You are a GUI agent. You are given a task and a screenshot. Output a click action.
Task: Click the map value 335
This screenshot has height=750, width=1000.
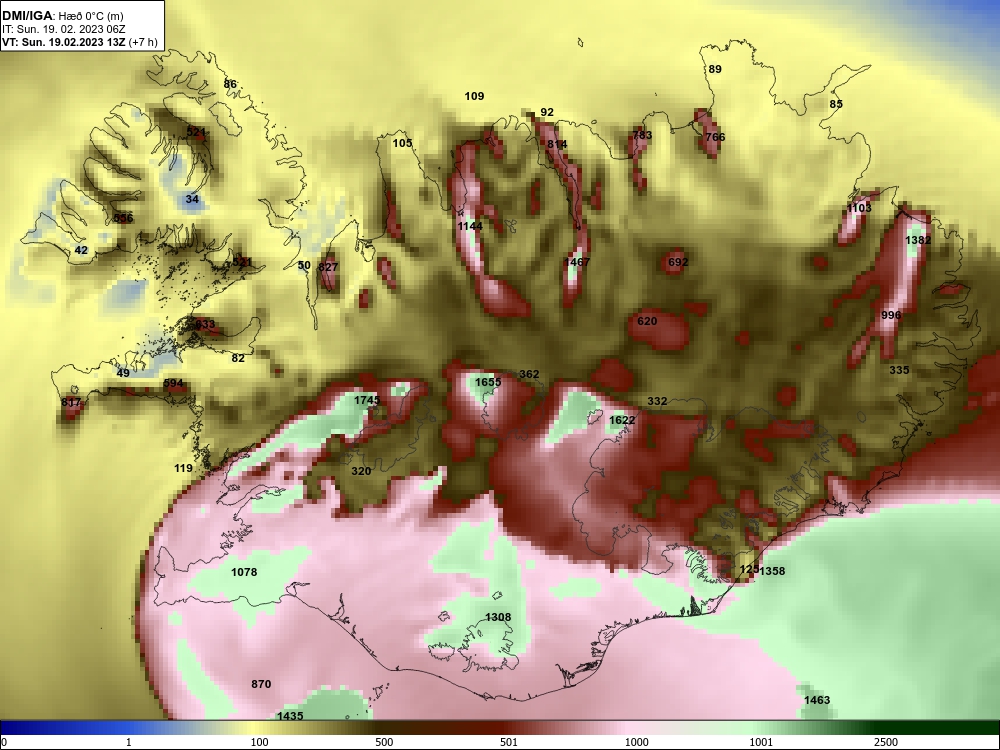(x=899, y=370)
